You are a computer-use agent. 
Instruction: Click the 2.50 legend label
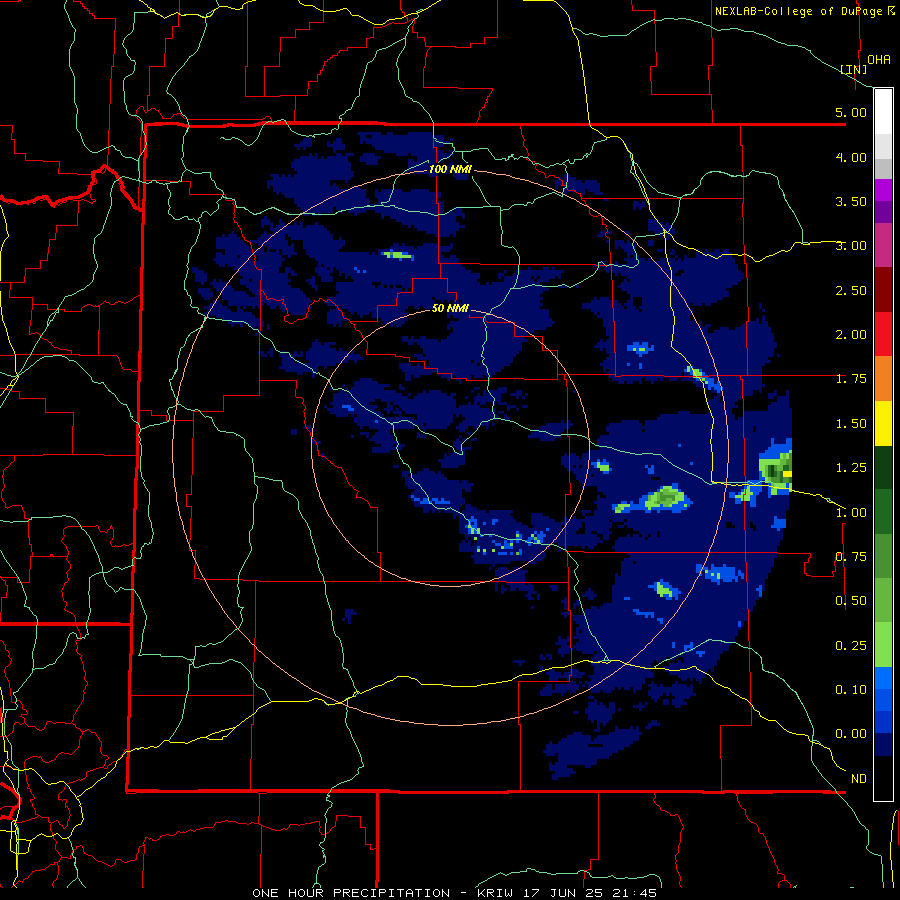[x=851, y=290]
